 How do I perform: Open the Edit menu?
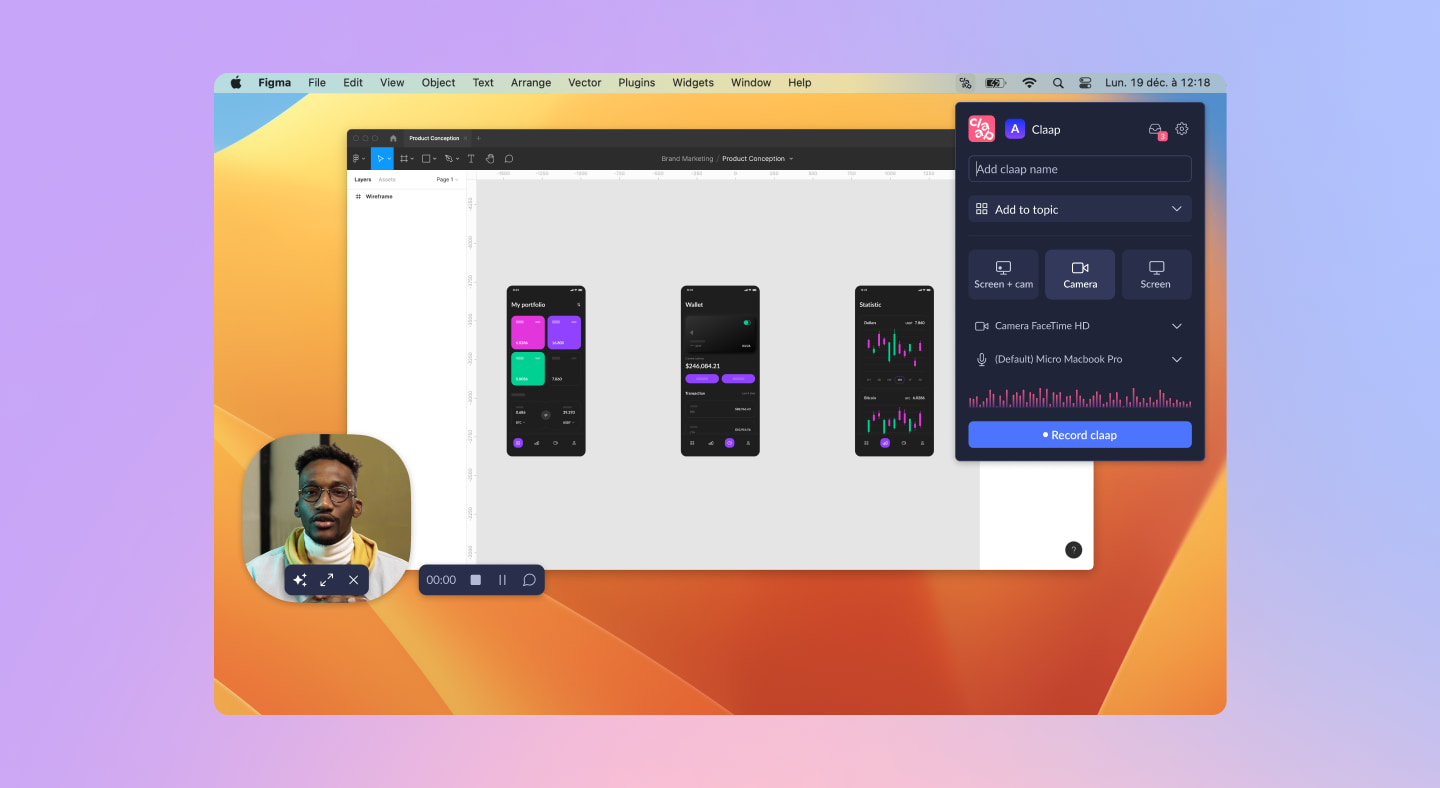click(353, 83)
